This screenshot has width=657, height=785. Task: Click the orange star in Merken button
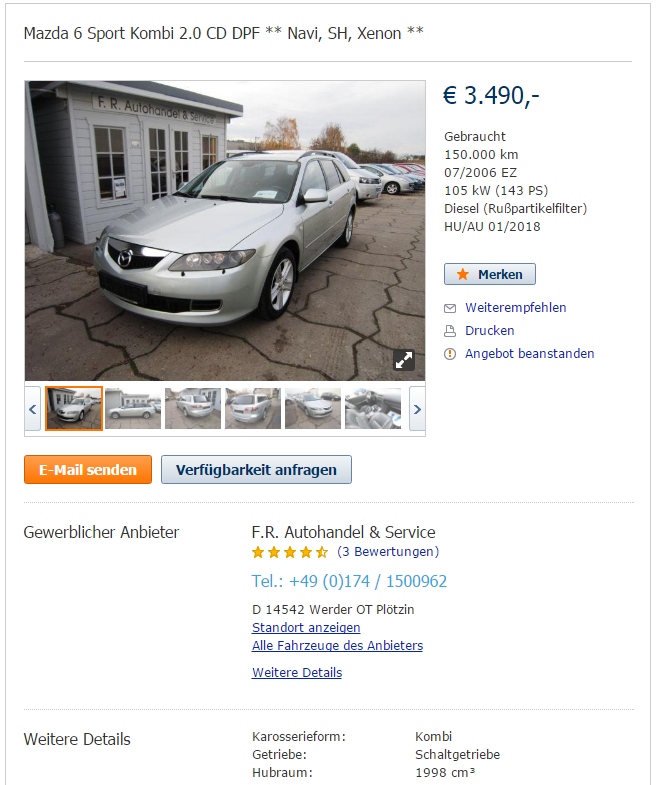pos(463,274)
